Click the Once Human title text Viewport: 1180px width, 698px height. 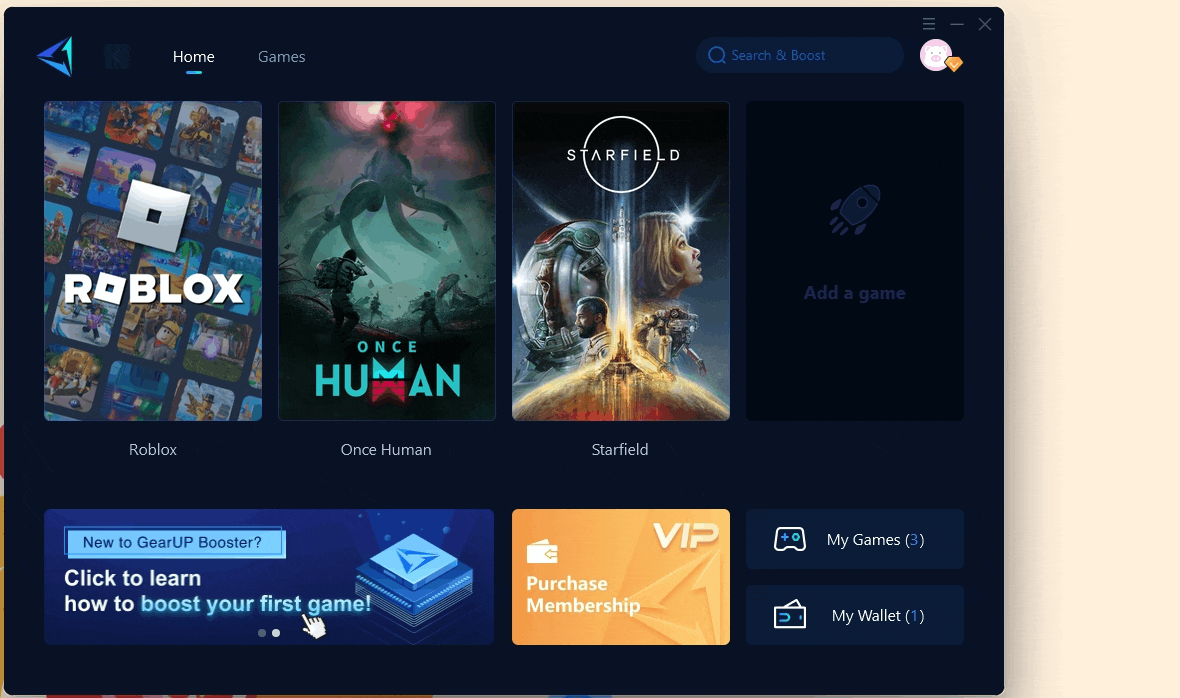[x=386, y=450]
